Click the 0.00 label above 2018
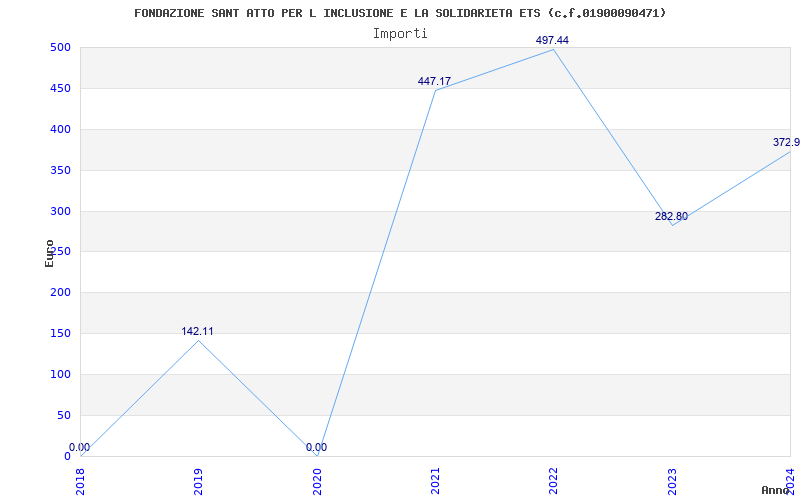The width and height of the screenshot is (800, 500). click(x=80, y=447)
